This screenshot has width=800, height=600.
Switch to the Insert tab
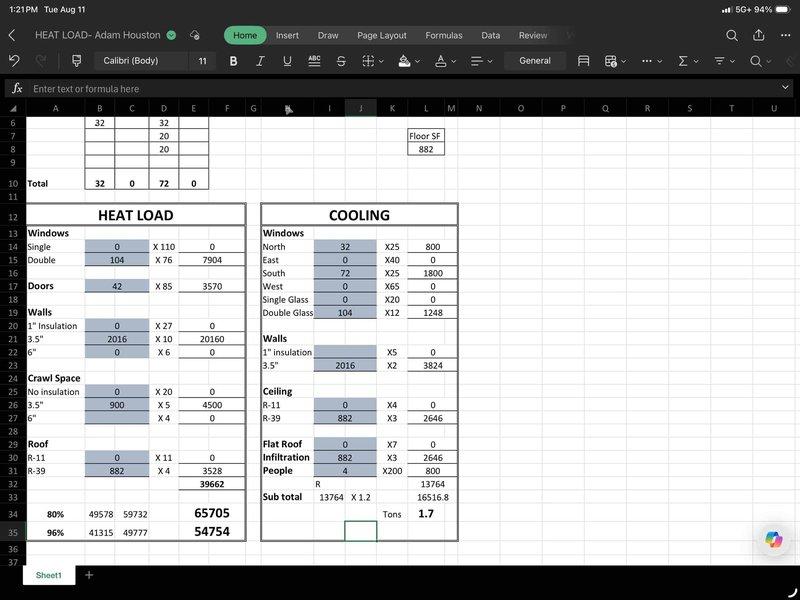tap(287, 35)
